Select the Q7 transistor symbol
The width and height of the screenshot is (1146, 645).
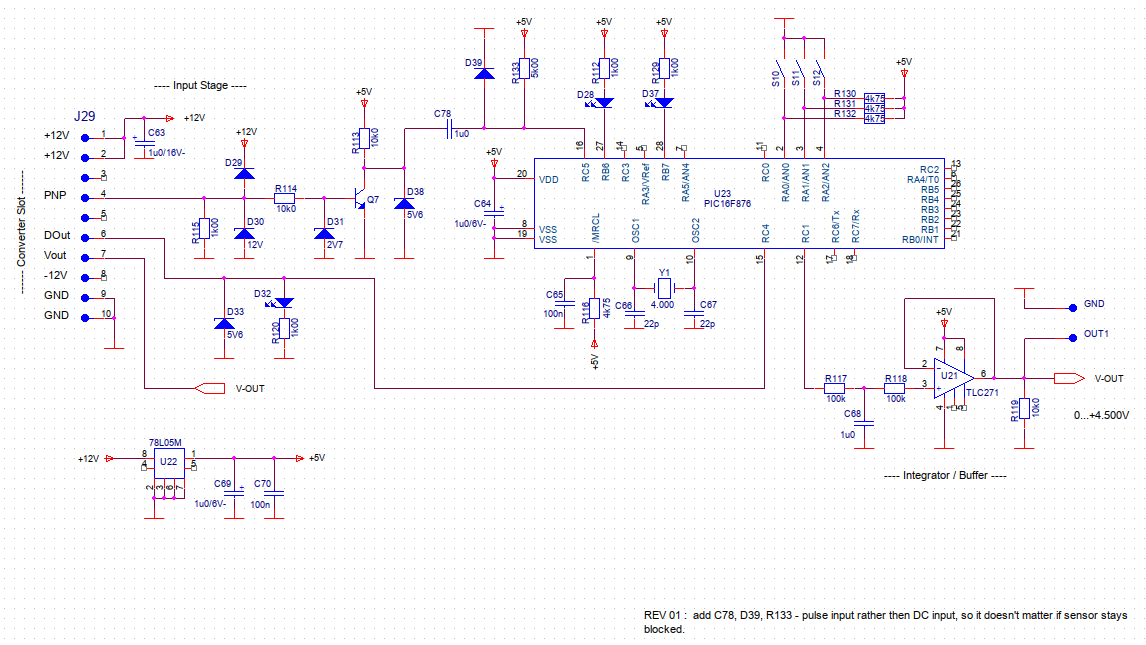pos(362,200)
